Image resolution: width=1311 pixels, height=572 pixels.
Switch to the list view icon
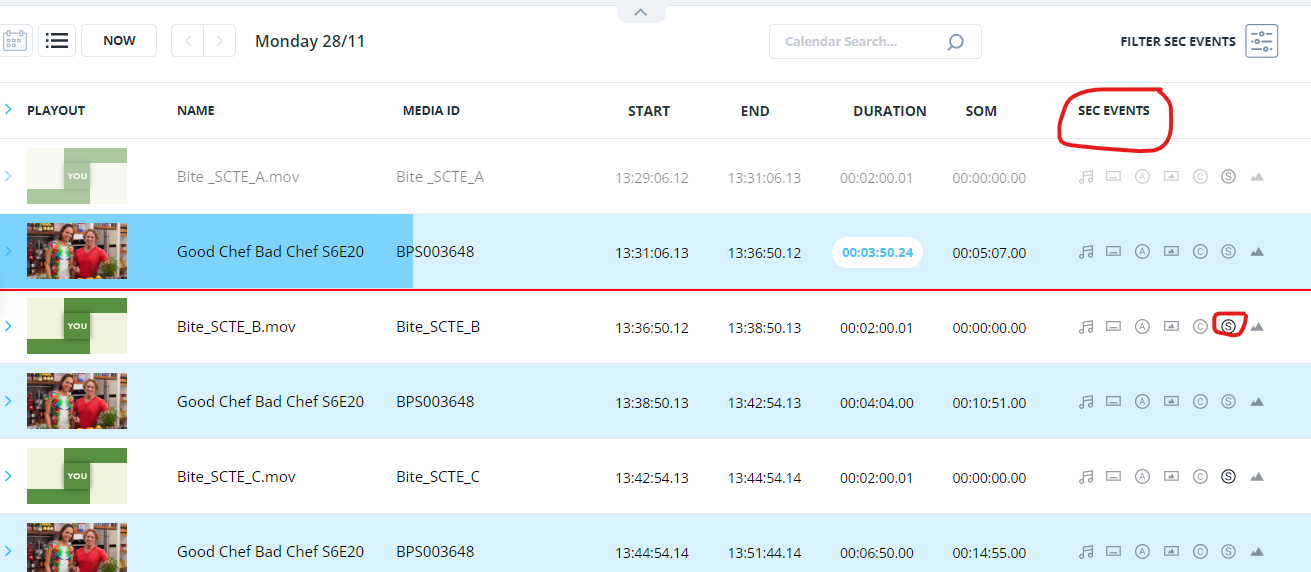[57, 41]
